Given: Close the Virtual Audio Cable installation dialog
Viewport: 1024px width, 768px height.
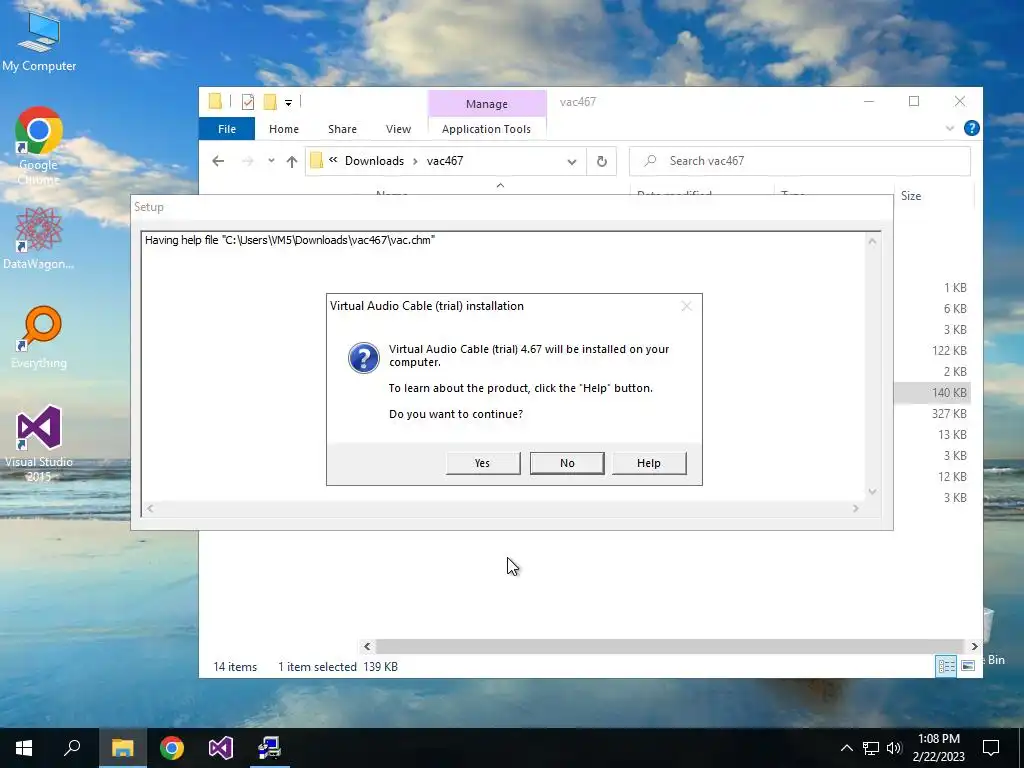Looking at the screenshot, I should [x=686, y=306].
